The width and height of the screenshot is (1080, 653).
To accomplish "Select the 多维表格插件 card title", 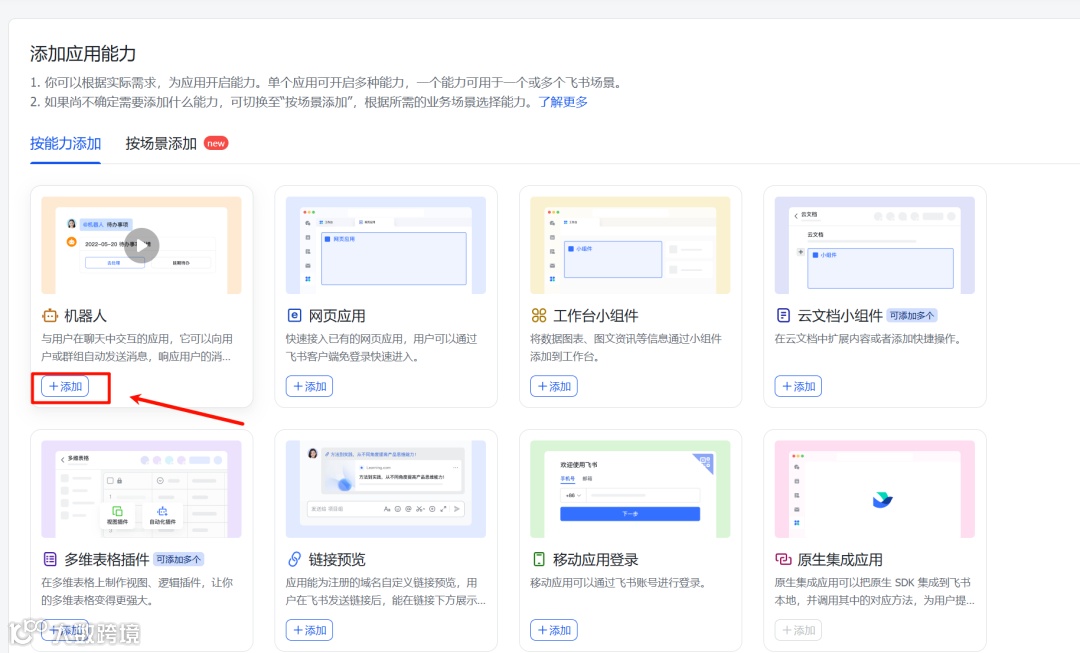I will point(107,559).
